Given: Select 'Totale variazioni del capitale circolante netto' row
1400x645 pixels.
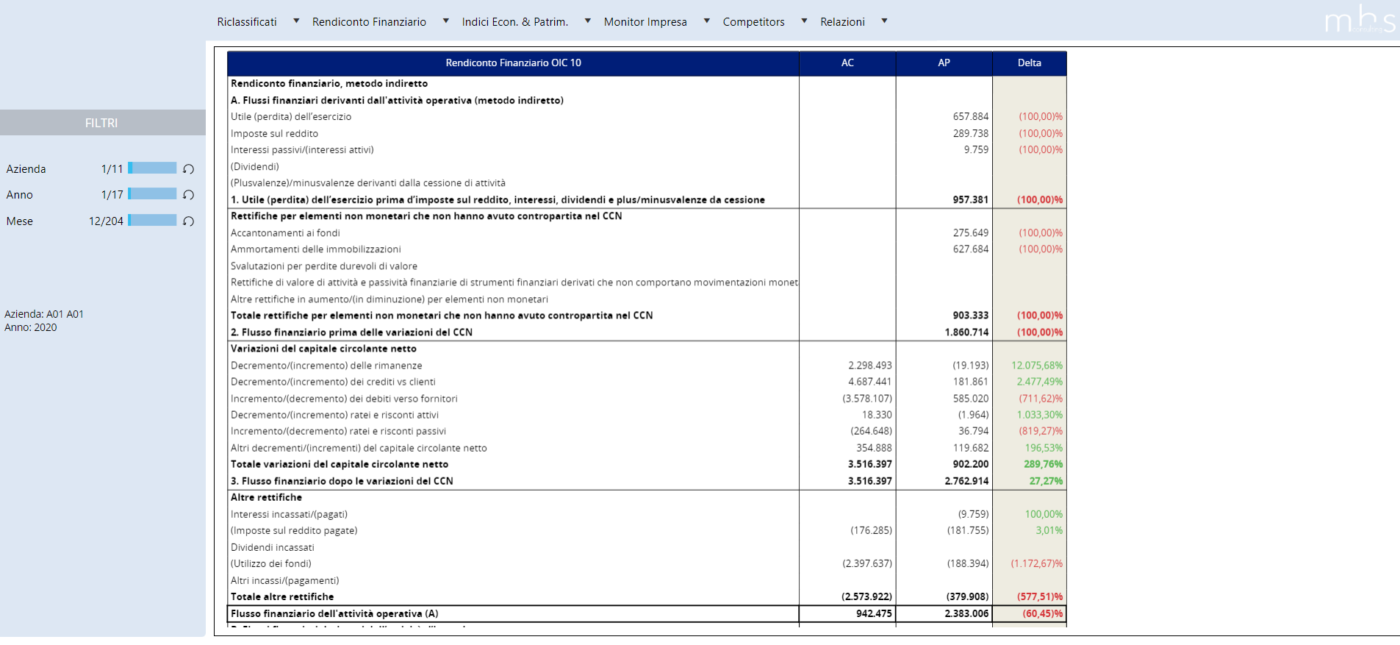Looking at the screenshot, I should [339, 464].
